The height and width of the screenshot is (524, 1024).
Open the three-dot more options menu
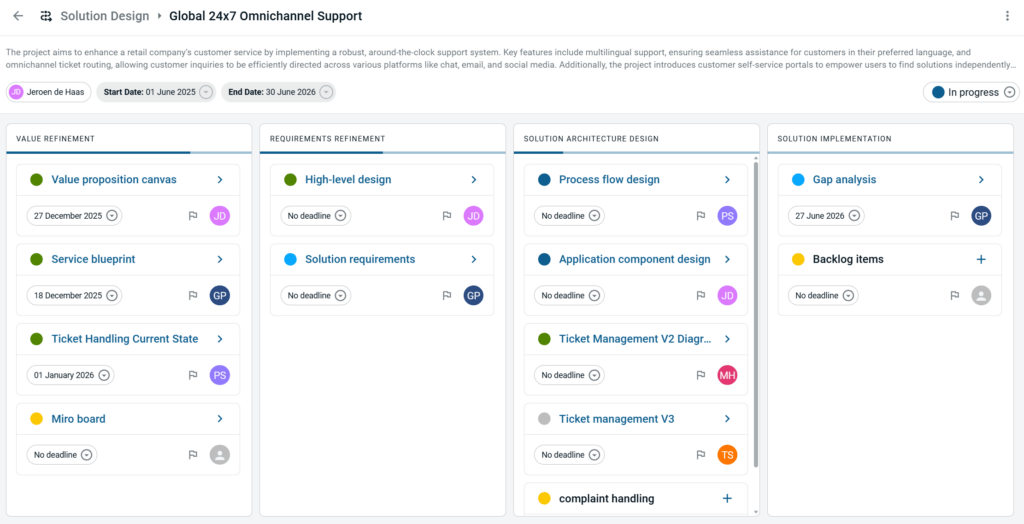click(x=1008, y=16)
